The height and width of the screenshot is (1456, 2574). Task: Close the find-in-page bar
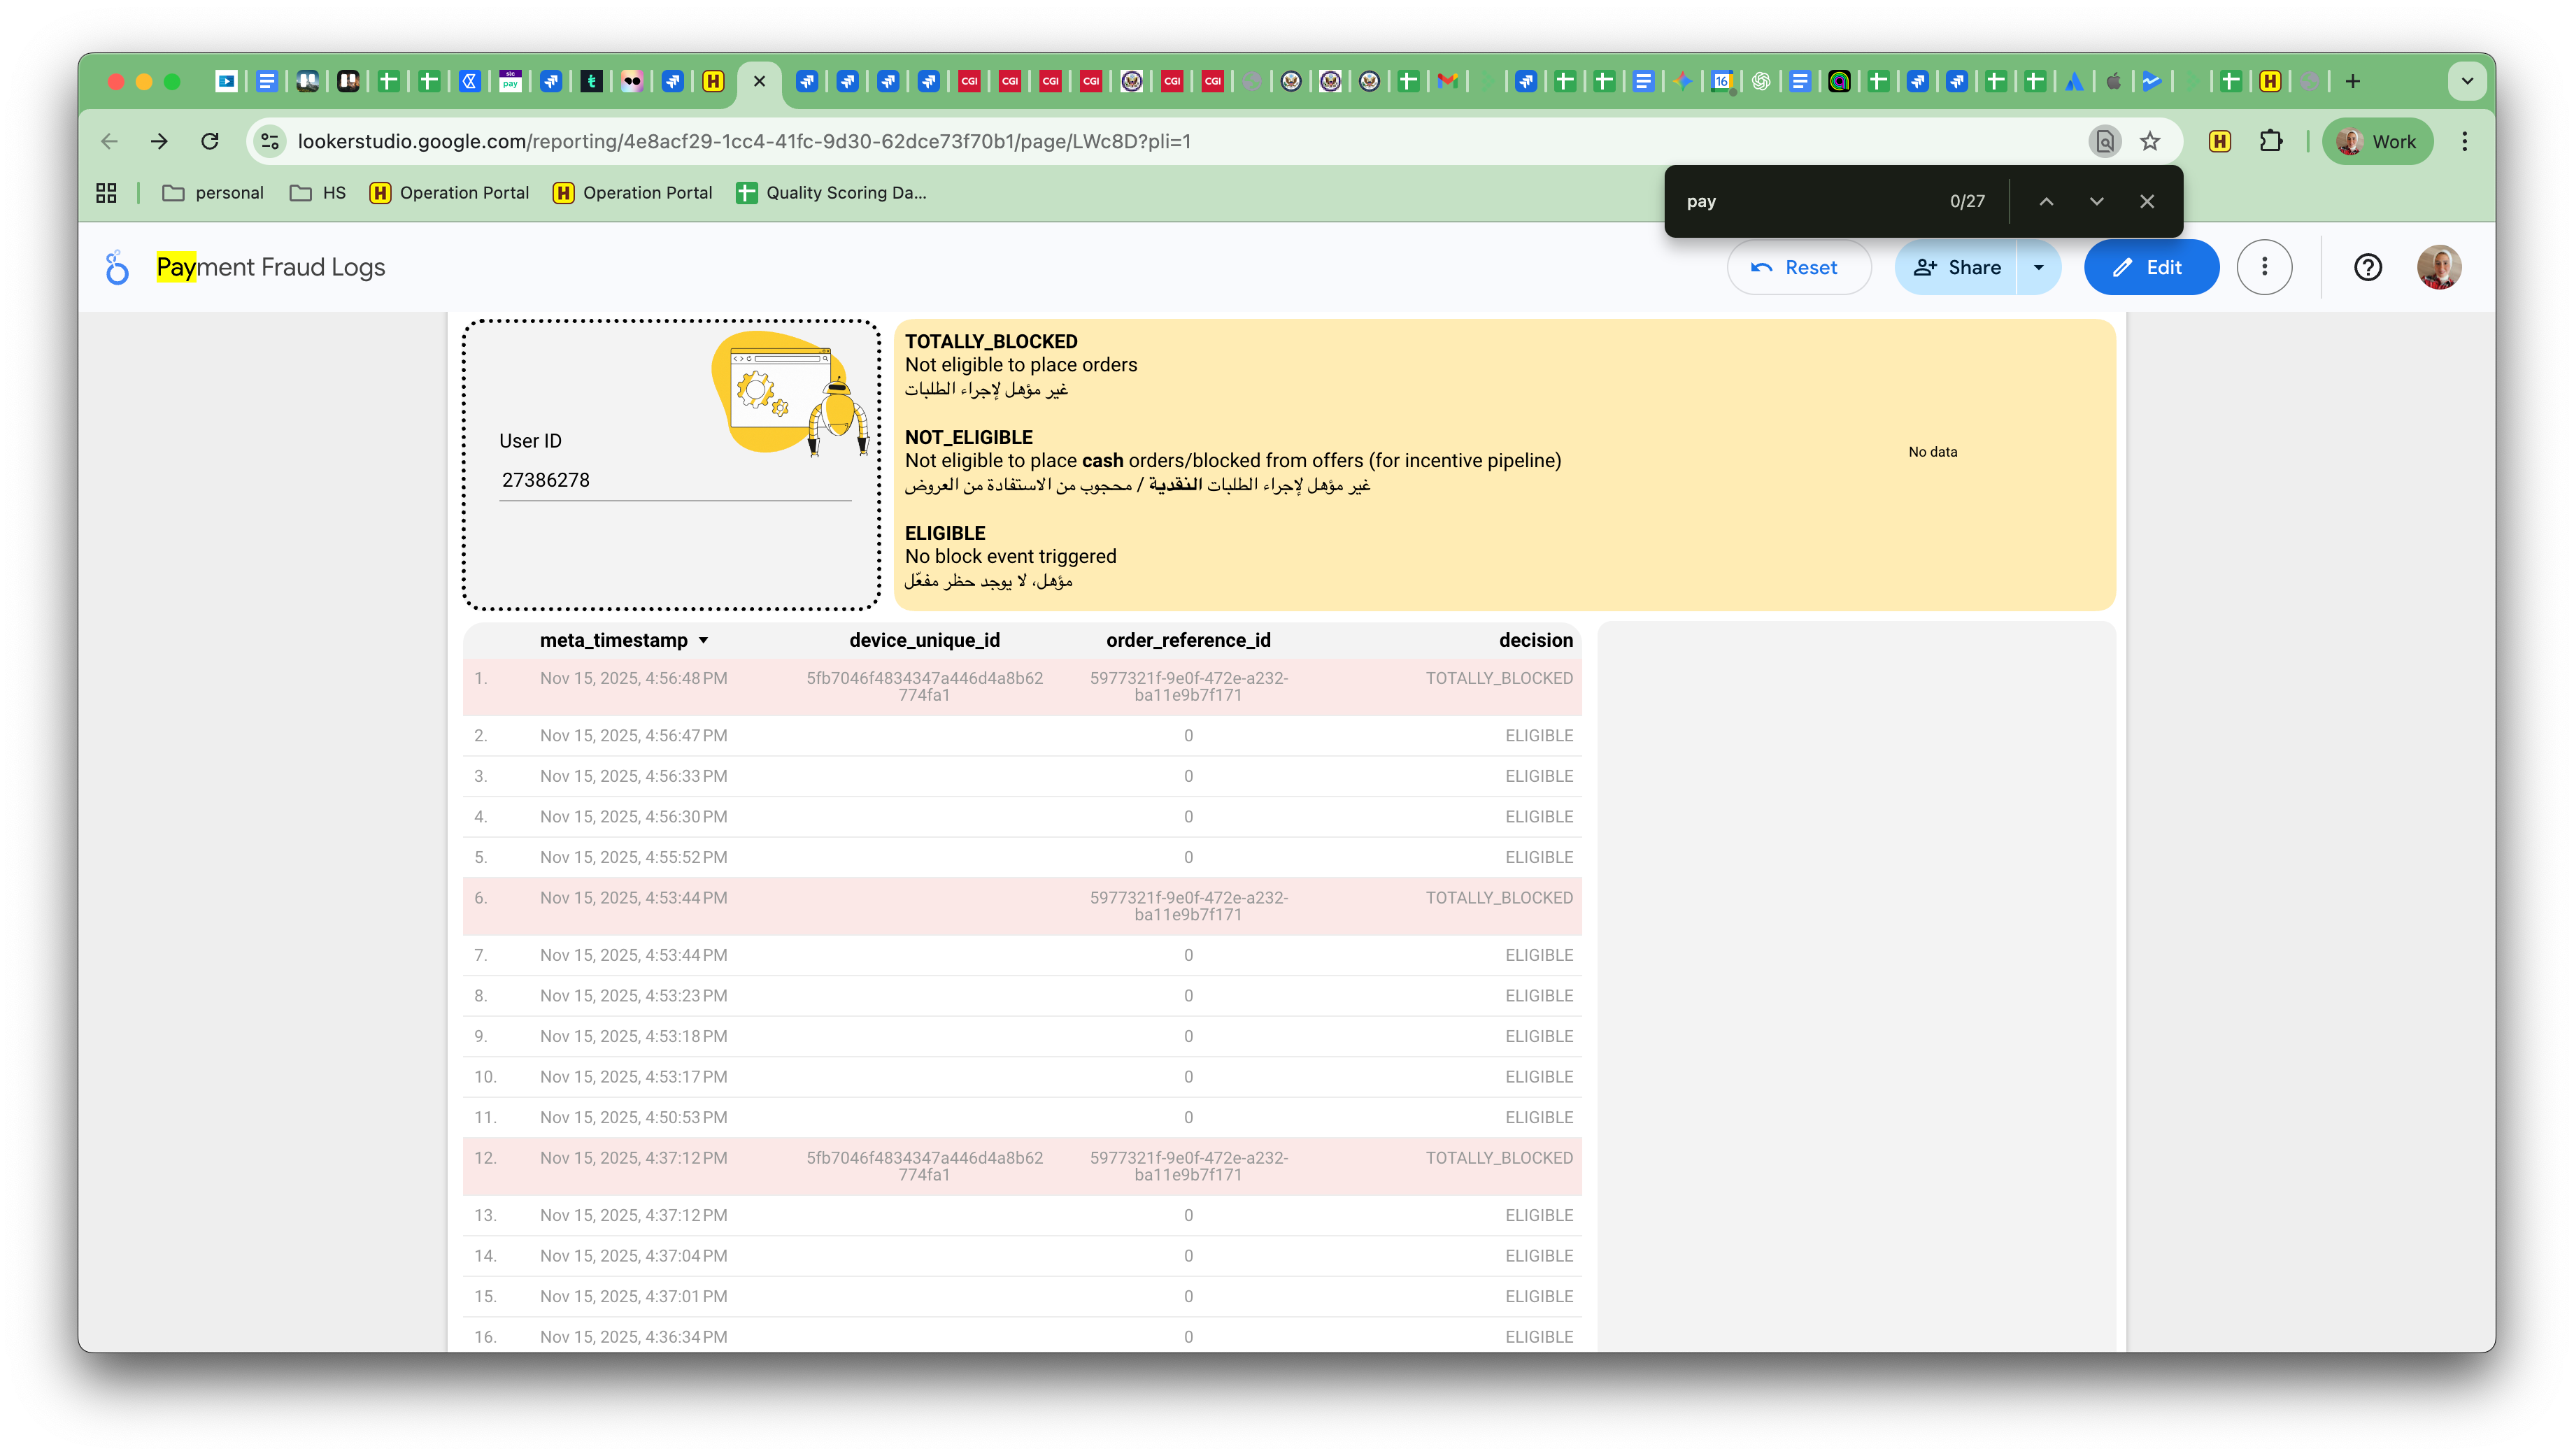pyautogui.click(x=2146, y=201)
